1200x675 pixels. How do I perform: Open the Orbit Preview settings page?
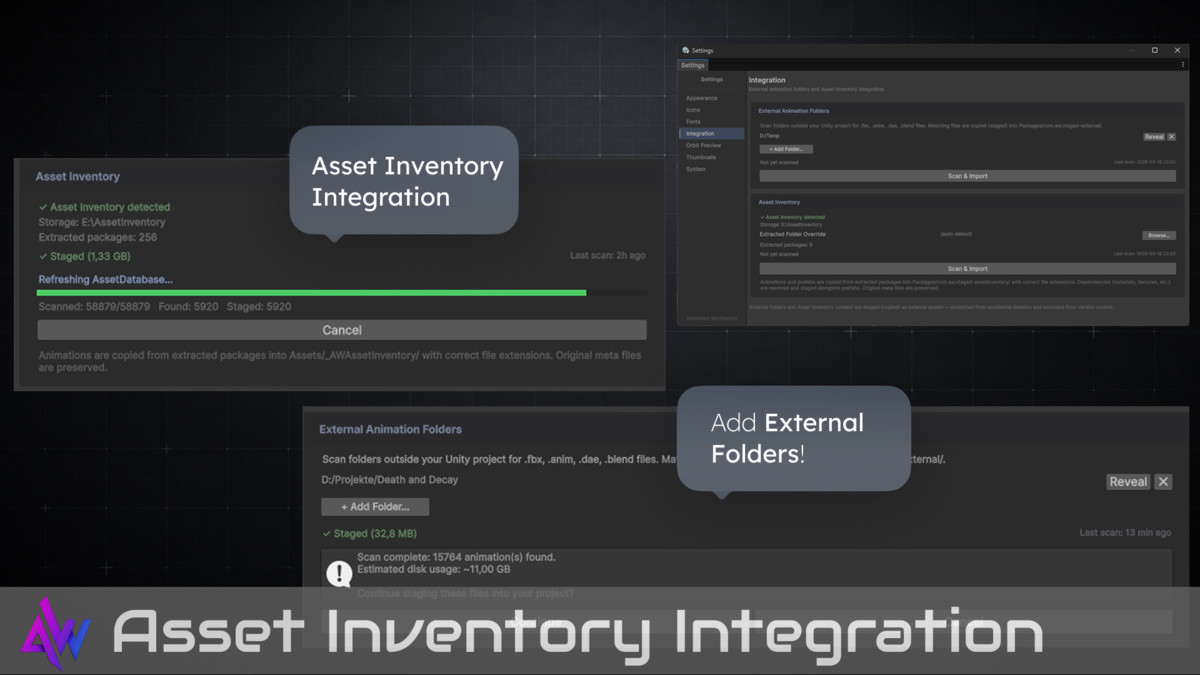point(703,145)
